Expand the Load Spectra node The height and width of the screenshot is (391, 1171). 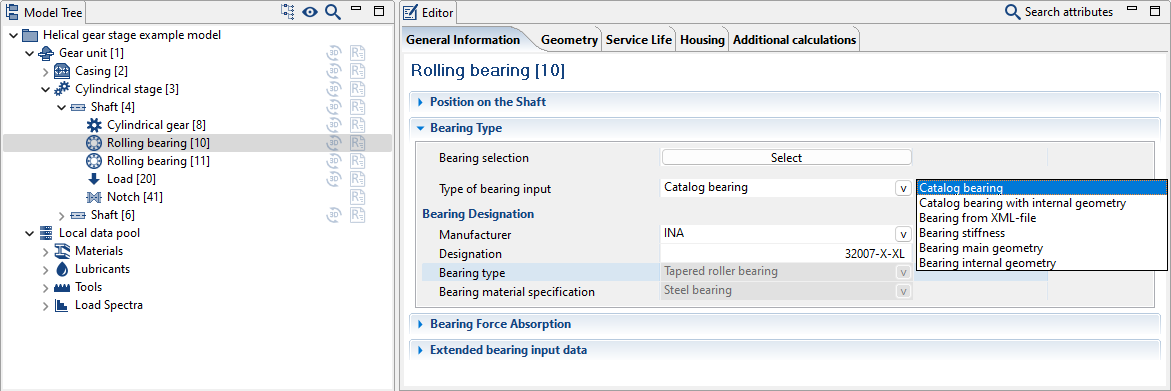[46, 305]
